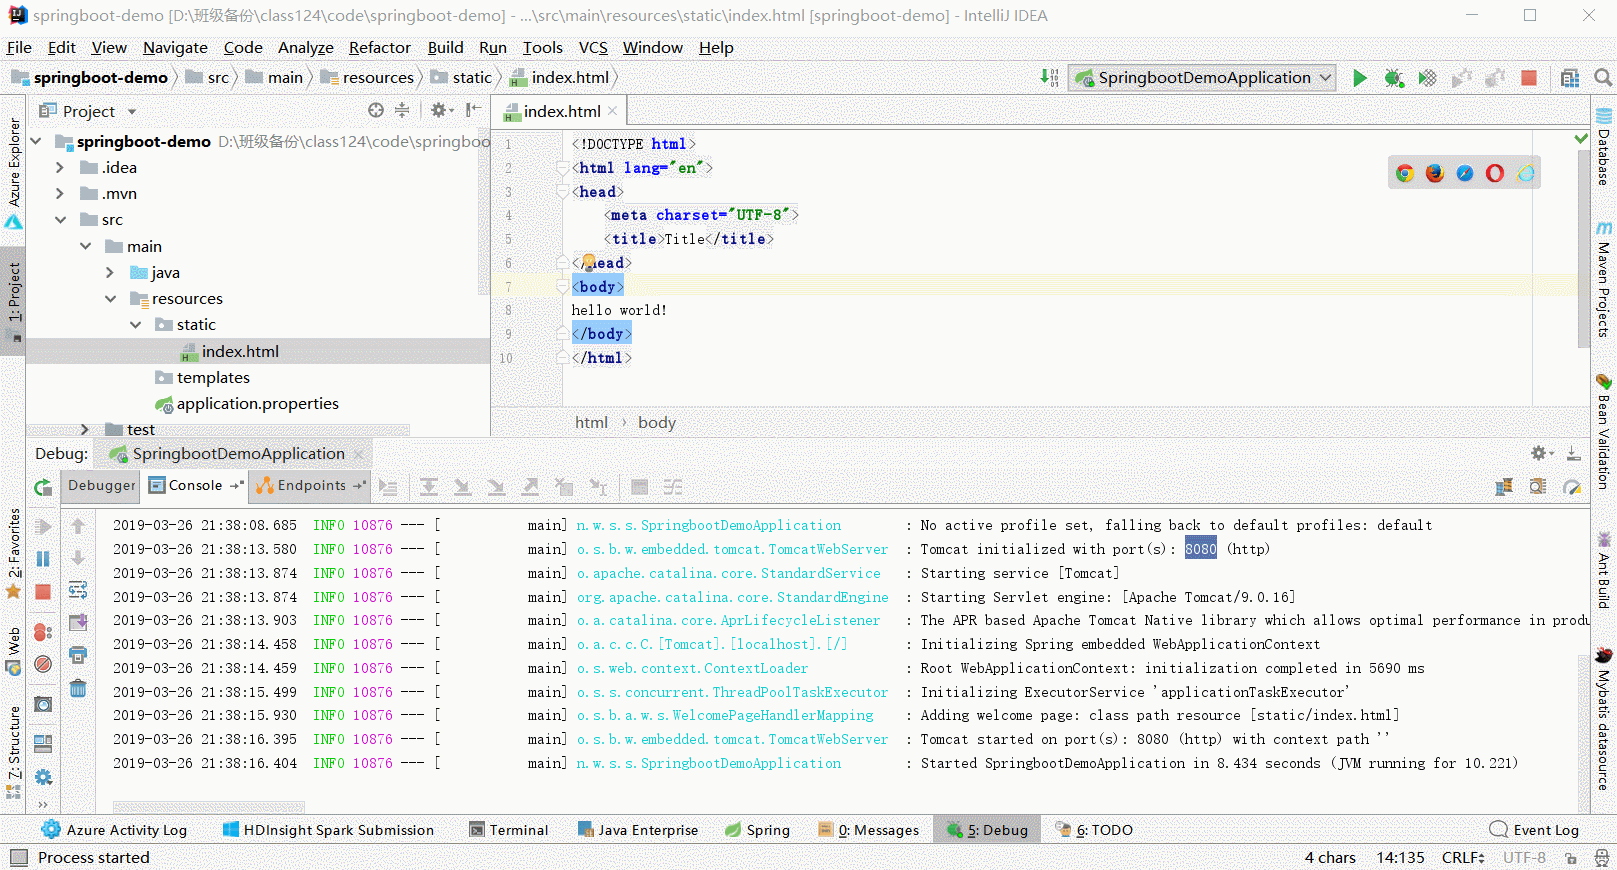
Task: Switch to Endpoints tab
Action: pyautogui.click(x=311, y=485)
